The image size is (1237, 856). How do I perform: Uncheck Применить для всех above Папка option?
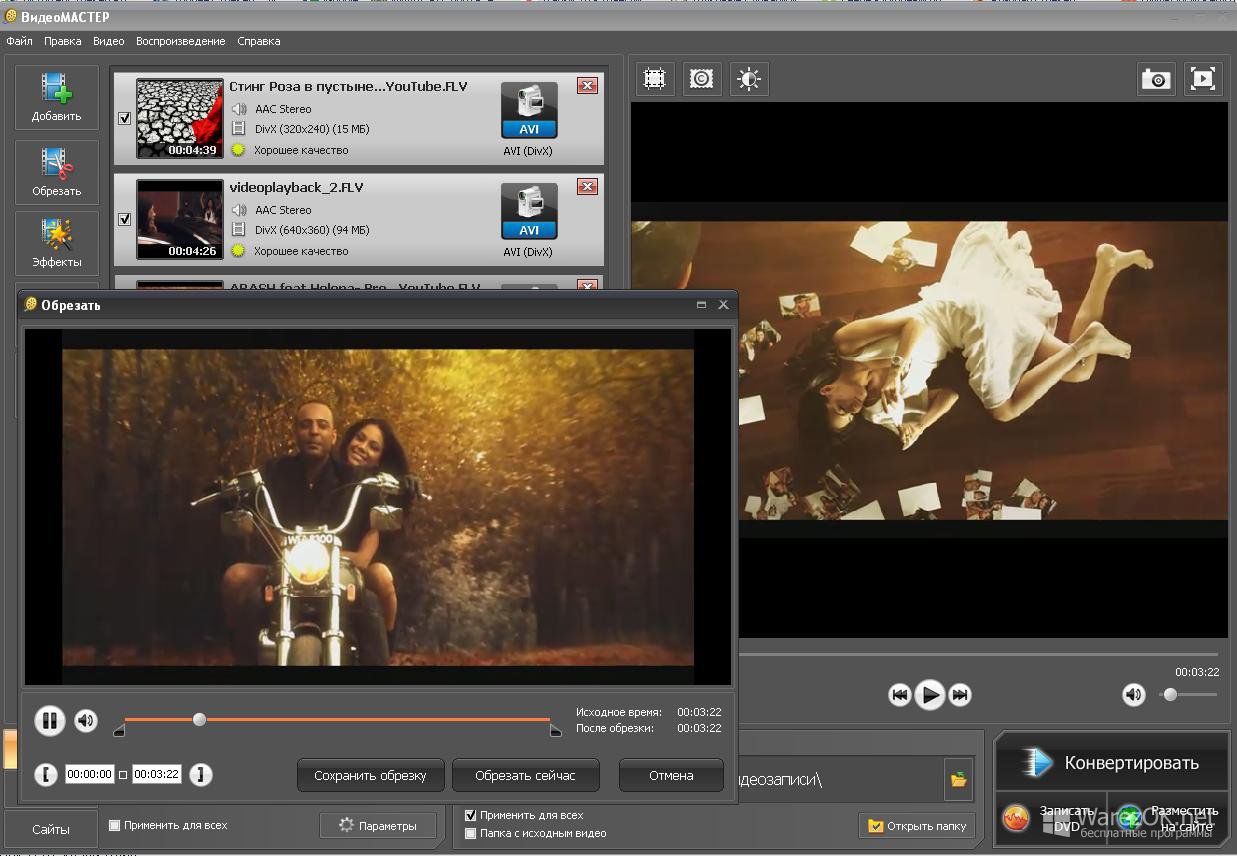pyautogui.click(x=471, y=815)
